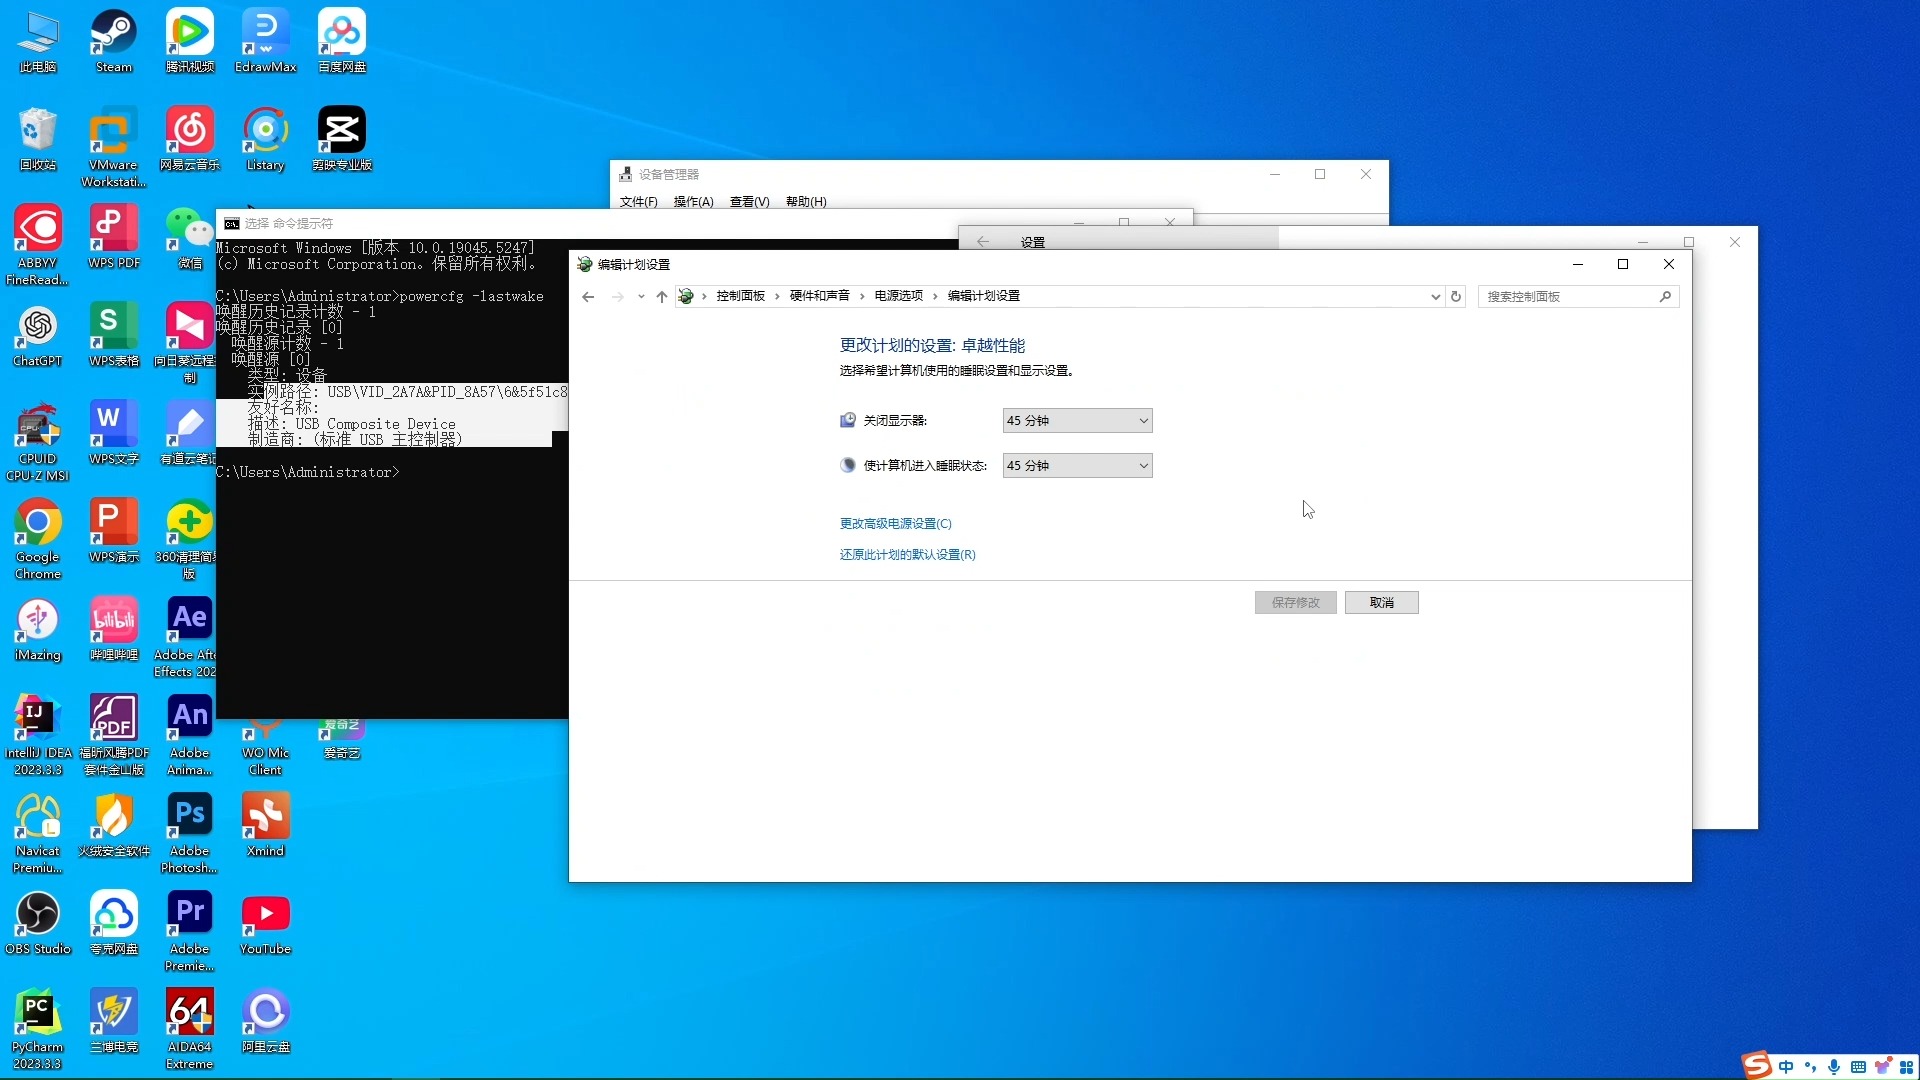Open advanced power settings link
The width and height of the screenshot is (1920, 1080).
(895, 522)
